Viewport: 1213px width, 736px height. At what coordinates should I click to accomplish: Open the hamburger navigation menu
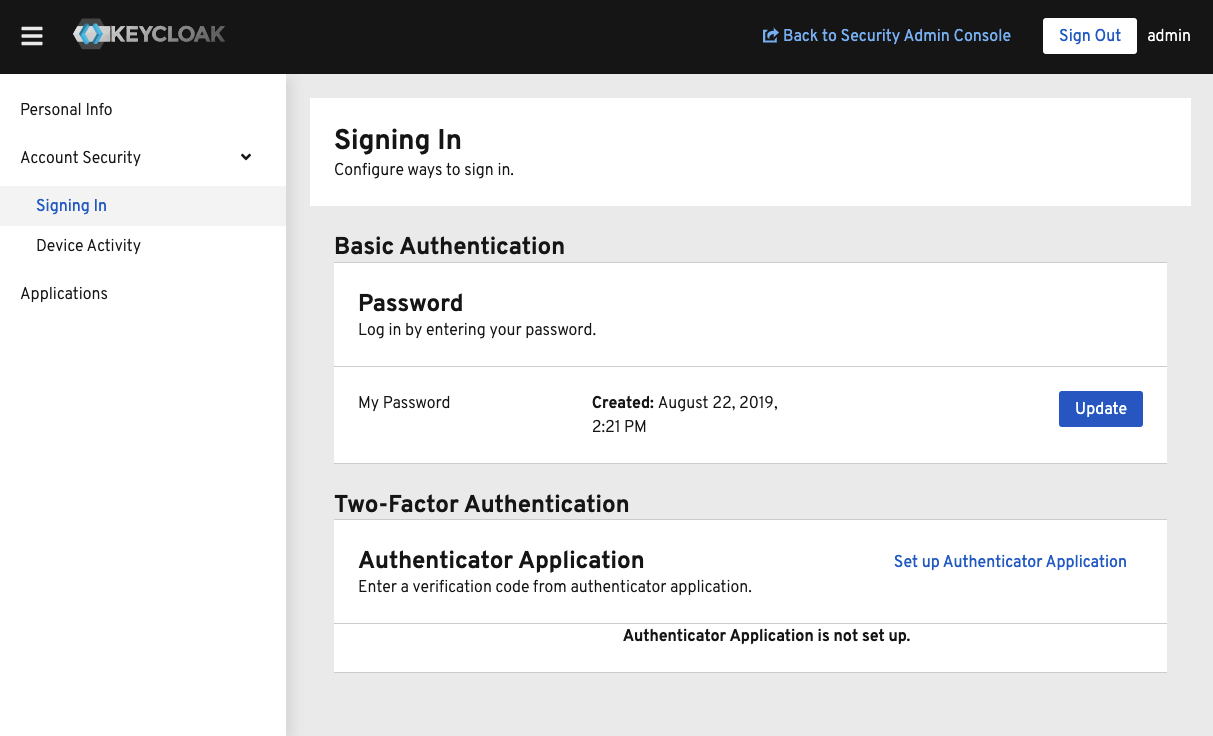[x=31, y=35]
